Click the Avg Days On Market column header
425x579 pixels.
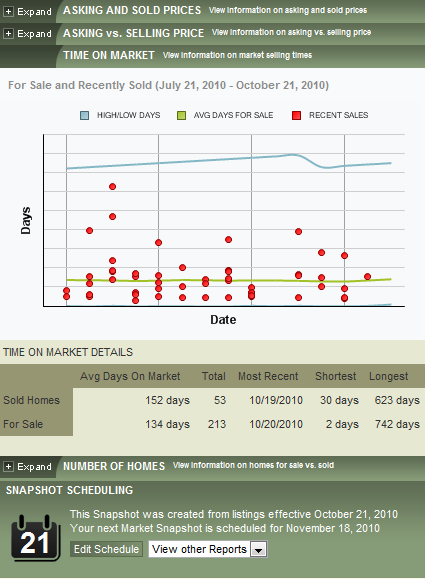click(x=130, y=376)
